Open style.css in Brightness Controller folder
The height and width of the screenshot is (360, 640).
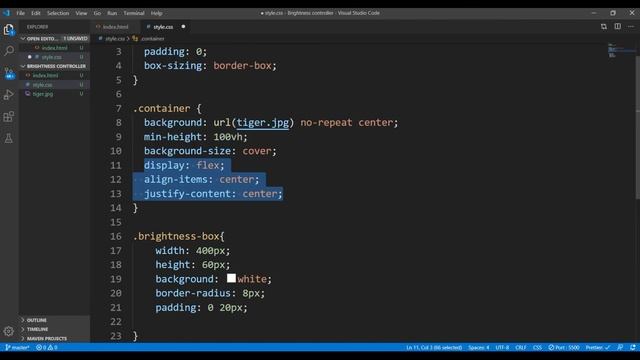coord(54,85)
